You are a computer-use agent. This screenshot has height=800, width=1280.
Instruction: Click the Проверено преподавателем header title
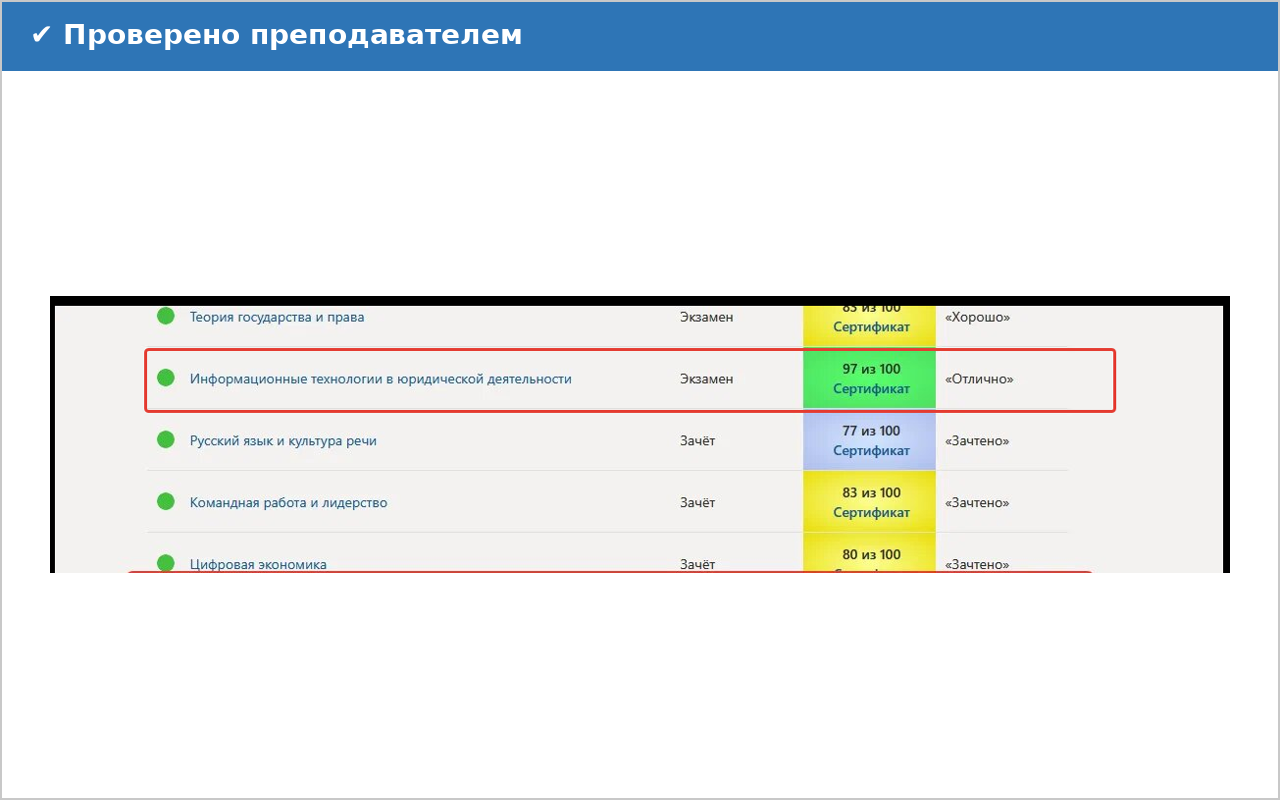click(x=292, y=35)
